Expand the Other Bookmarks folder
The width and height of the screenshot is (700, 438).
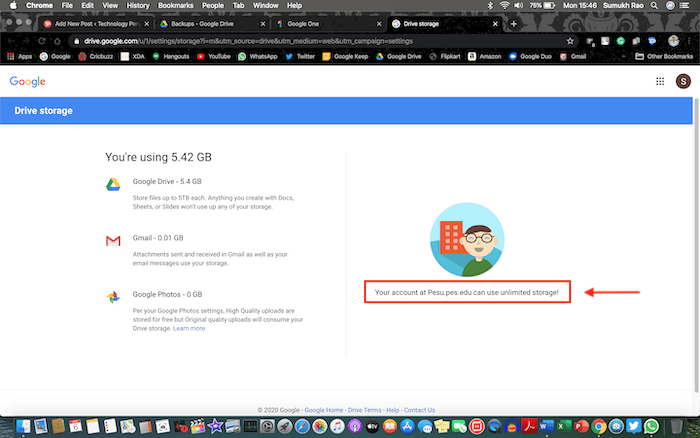[664, 56]
